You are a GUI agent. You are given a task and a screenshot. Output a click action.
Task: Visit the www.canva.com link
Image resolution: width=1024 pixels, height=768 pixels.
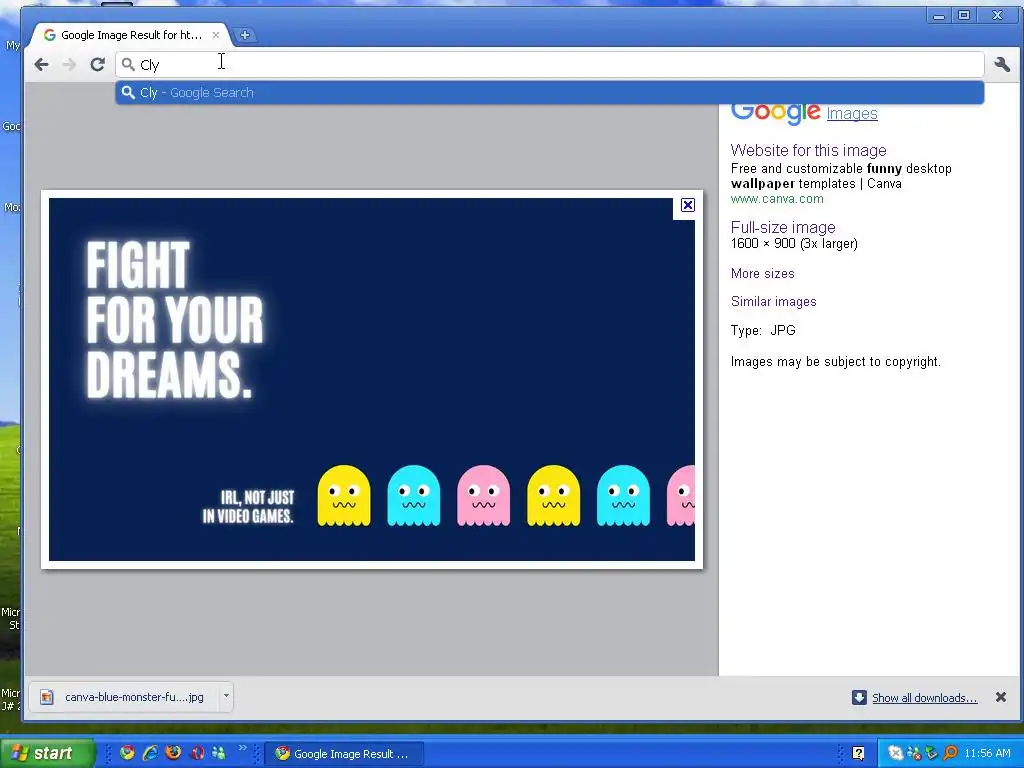[777, 199]
